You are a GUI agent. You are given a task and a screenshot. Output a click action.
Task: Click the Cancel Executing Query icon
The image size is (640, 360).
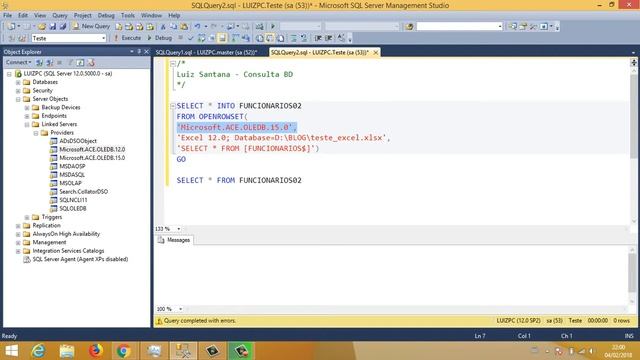click(180, 38)
